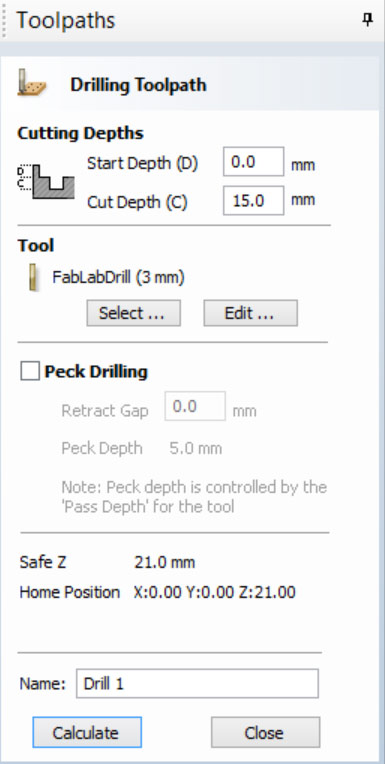Viewport: 385px width, 764px height.
Task: Close the Drilling Toolpath form
Action: pos(266,732)
